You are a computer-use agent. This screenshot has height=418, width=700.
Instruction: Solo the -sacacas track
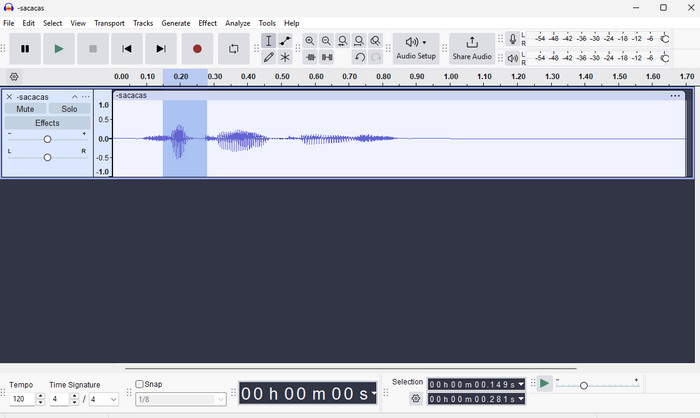69,109
